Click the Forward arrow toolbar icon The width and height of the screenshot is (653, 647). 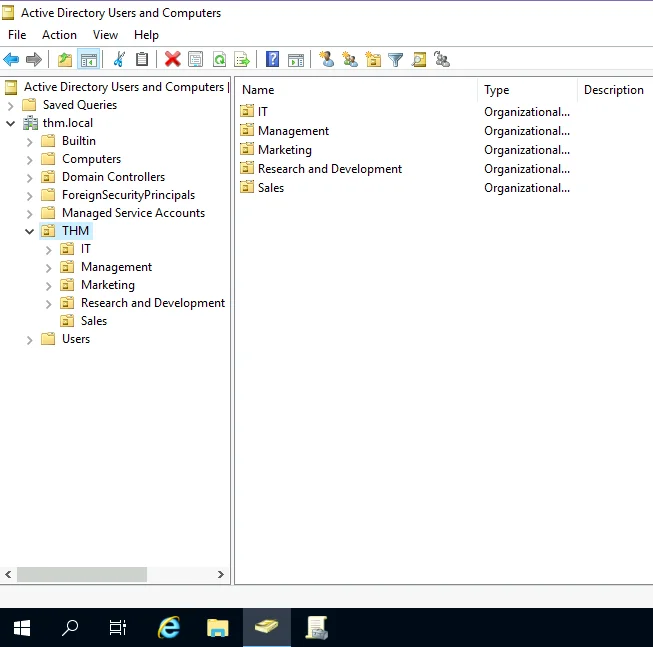[x=34, y=60]
